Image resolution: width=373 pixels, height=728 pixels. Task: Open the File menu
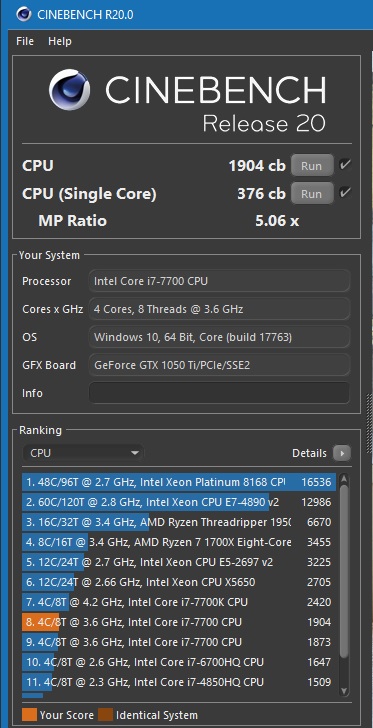[x=25, y=41]
